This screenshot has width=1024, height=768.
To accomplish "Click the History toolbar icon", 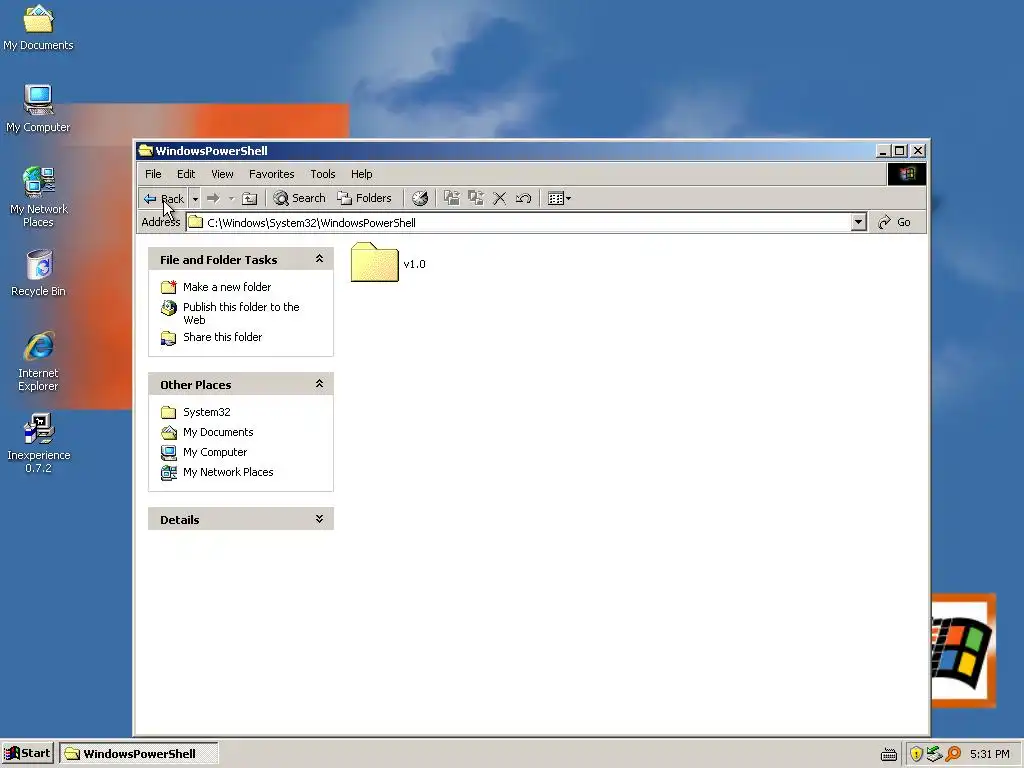I will [x=420, y=199].
